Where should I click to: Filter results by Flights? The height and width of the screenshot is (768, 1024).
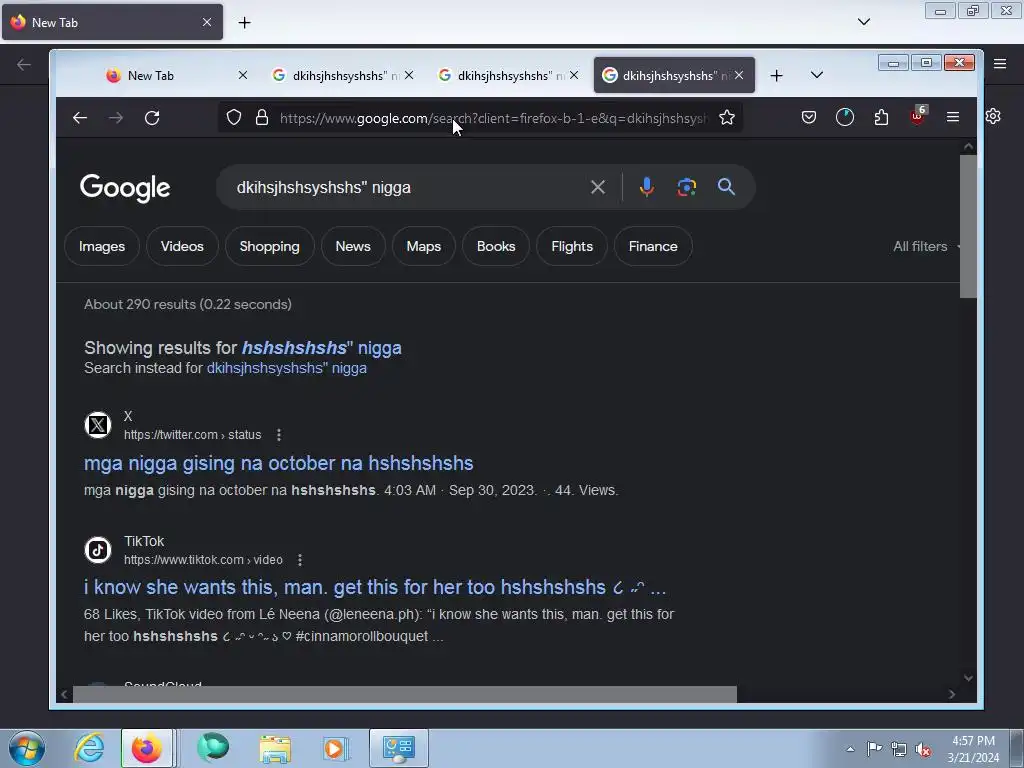[x=572, y=246]
